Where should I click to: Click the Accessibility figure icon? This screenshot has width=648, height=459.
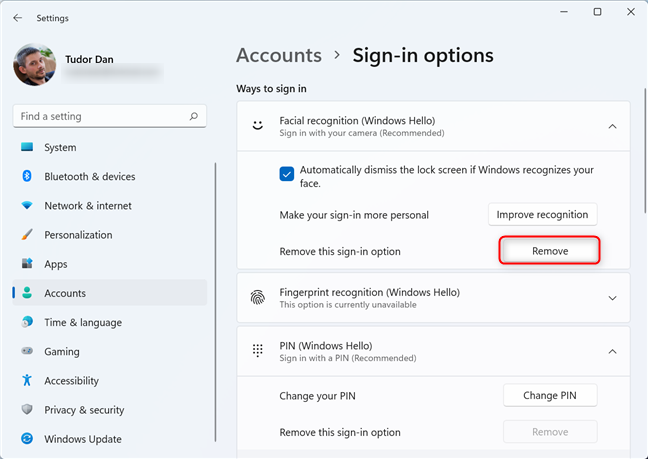coord(27,380)
